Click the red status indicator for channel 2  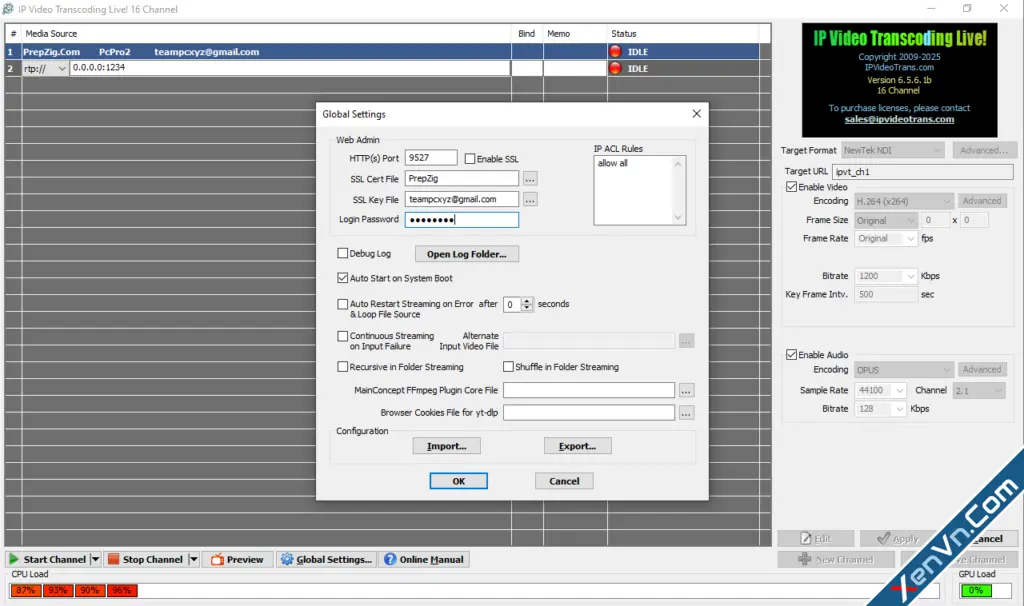click(x=615, y=68)
